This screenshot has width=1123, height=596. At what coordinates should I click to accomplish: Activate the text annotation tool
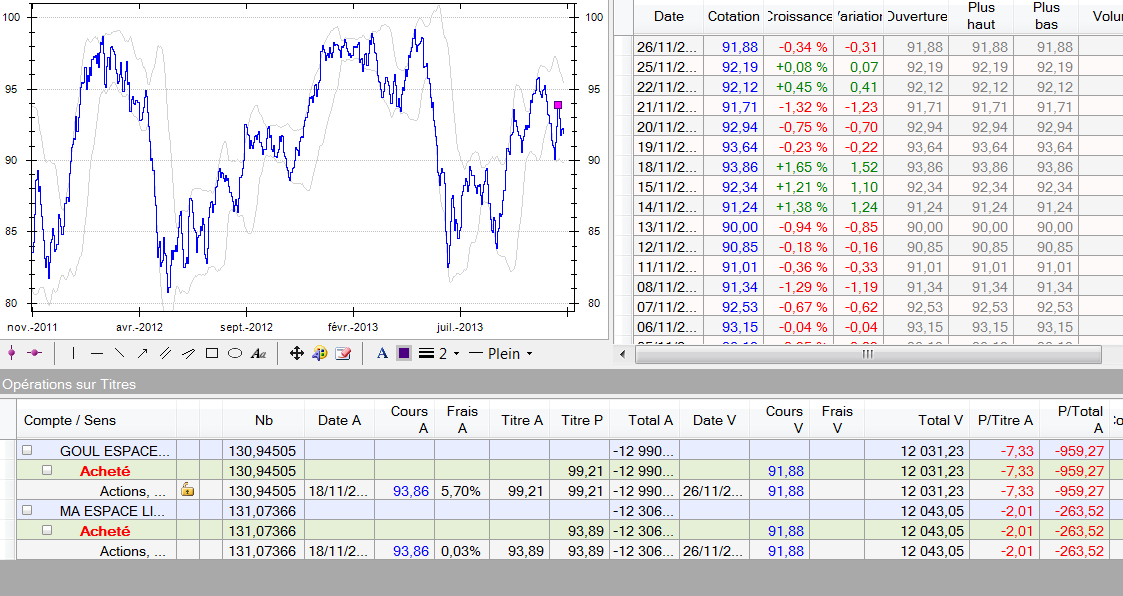[258, 353]
